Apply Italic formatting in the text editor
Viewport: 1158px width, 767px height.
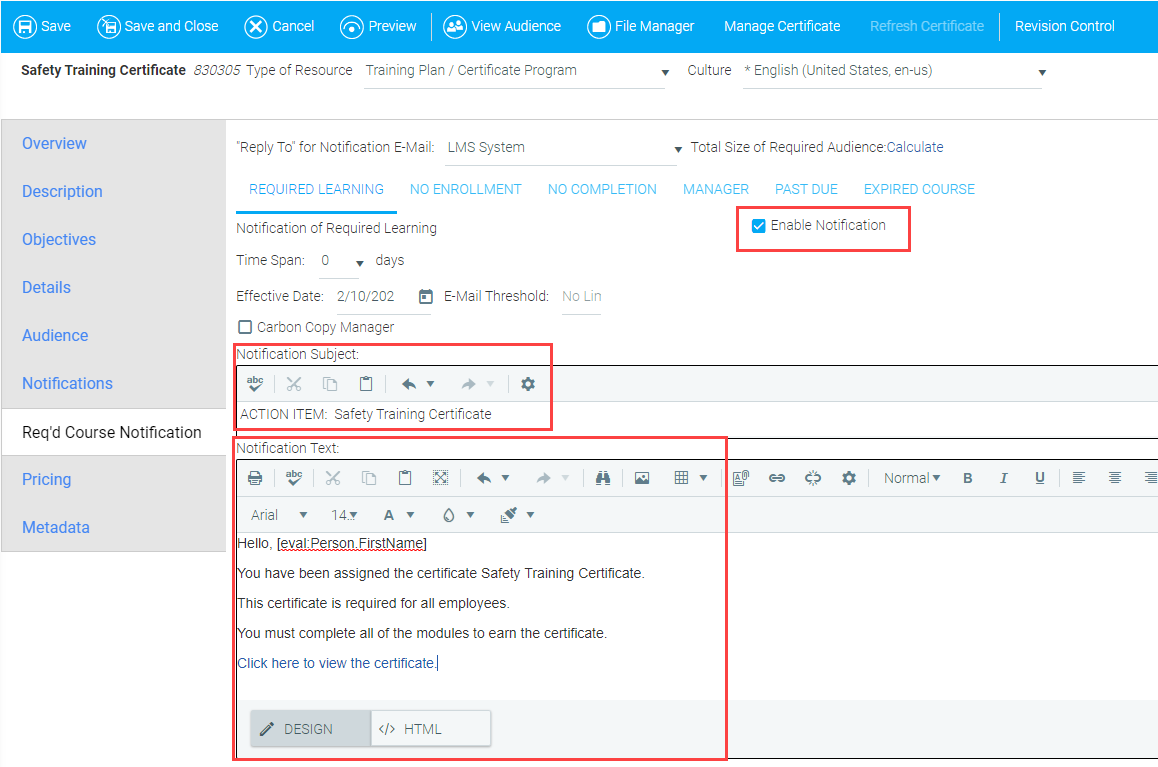(1004, 479)
